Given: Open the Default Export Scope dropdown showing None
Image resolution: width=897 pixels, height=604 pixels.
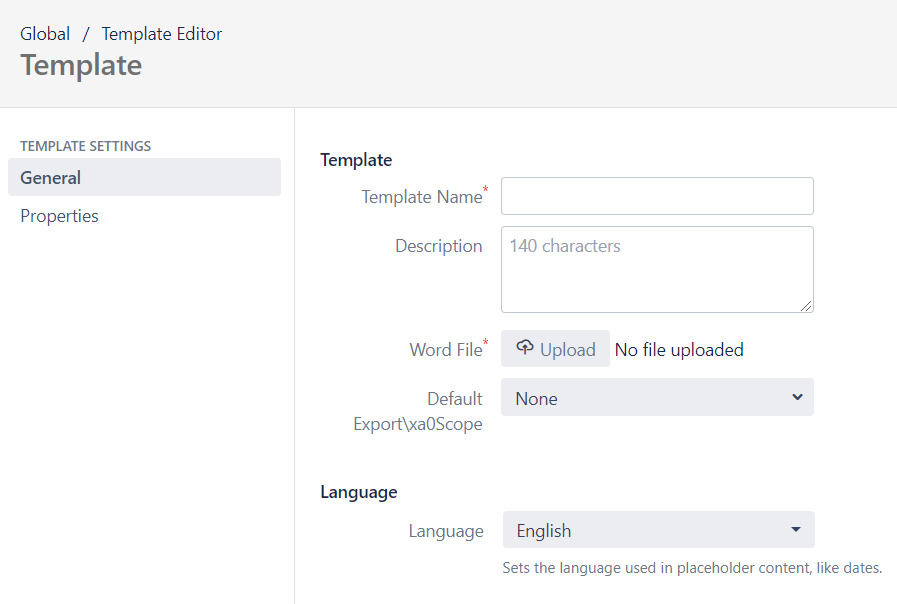Looking at the screenshot, I should 656,398.
